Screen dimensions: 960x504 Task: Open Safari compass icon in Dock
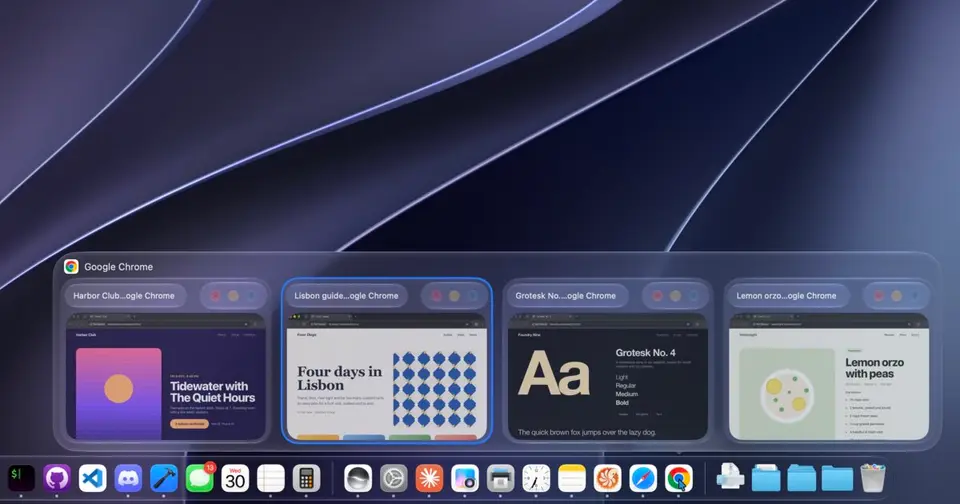(x=643, y=478)
